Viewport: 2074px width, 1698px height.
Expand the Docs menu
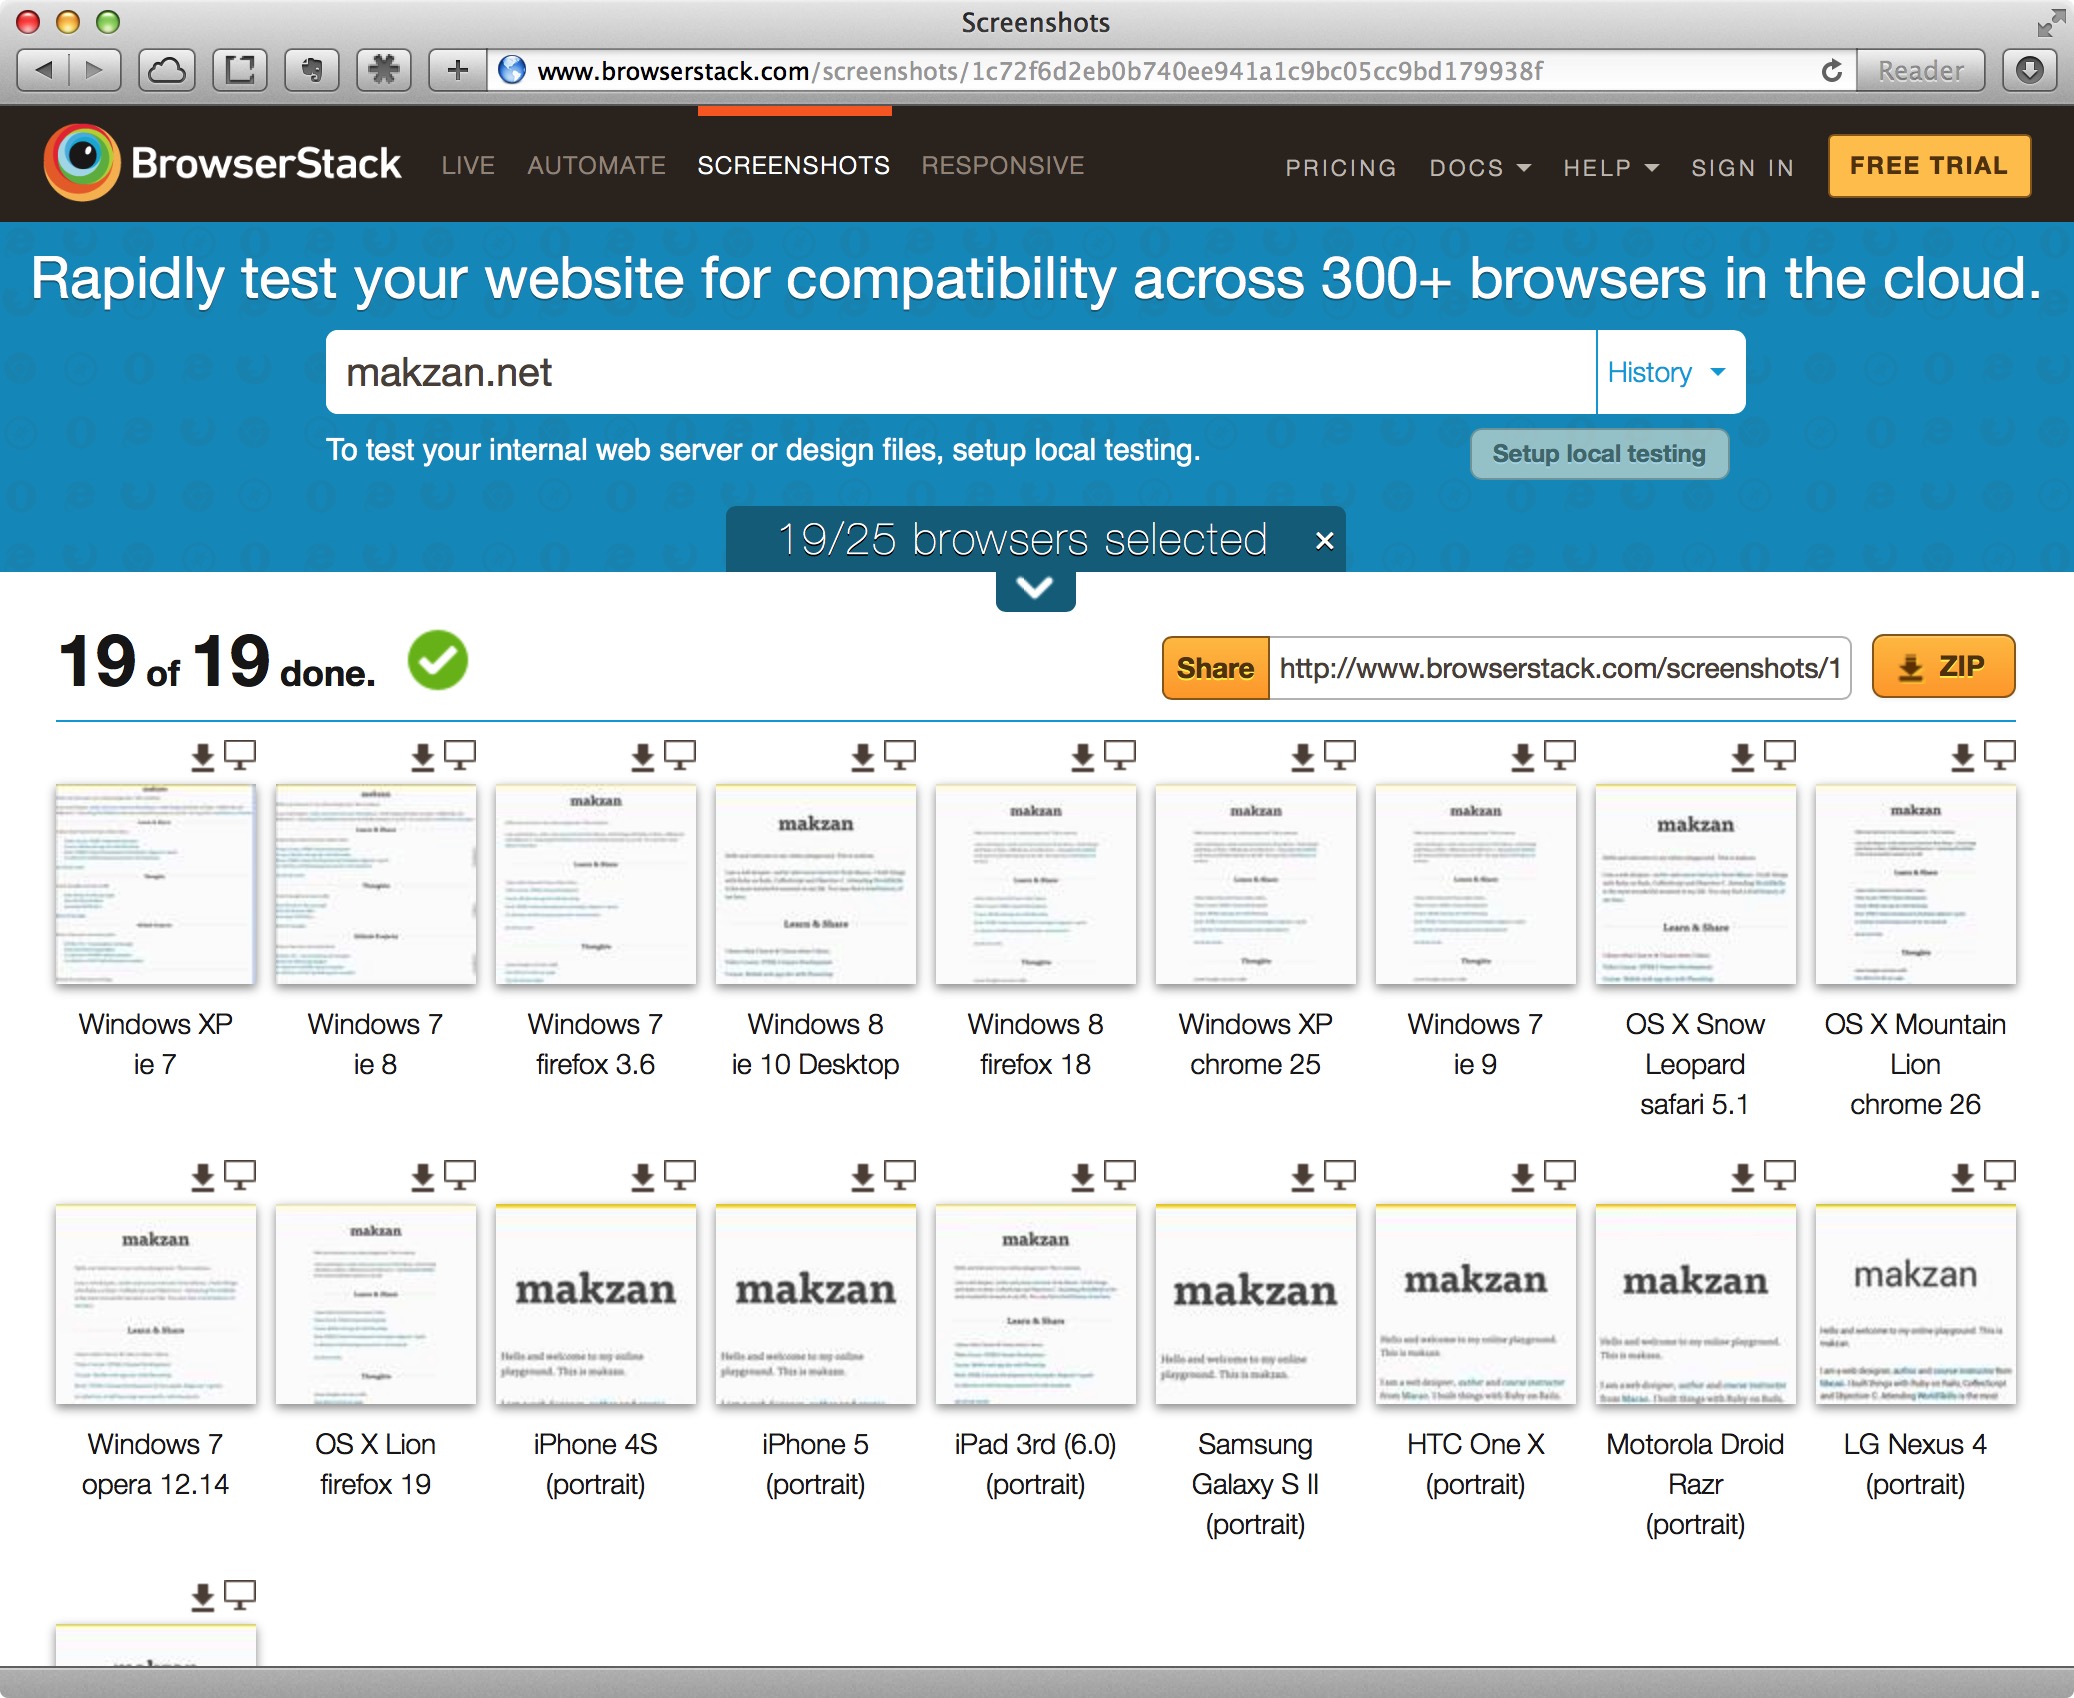[x=1479, y=167]
